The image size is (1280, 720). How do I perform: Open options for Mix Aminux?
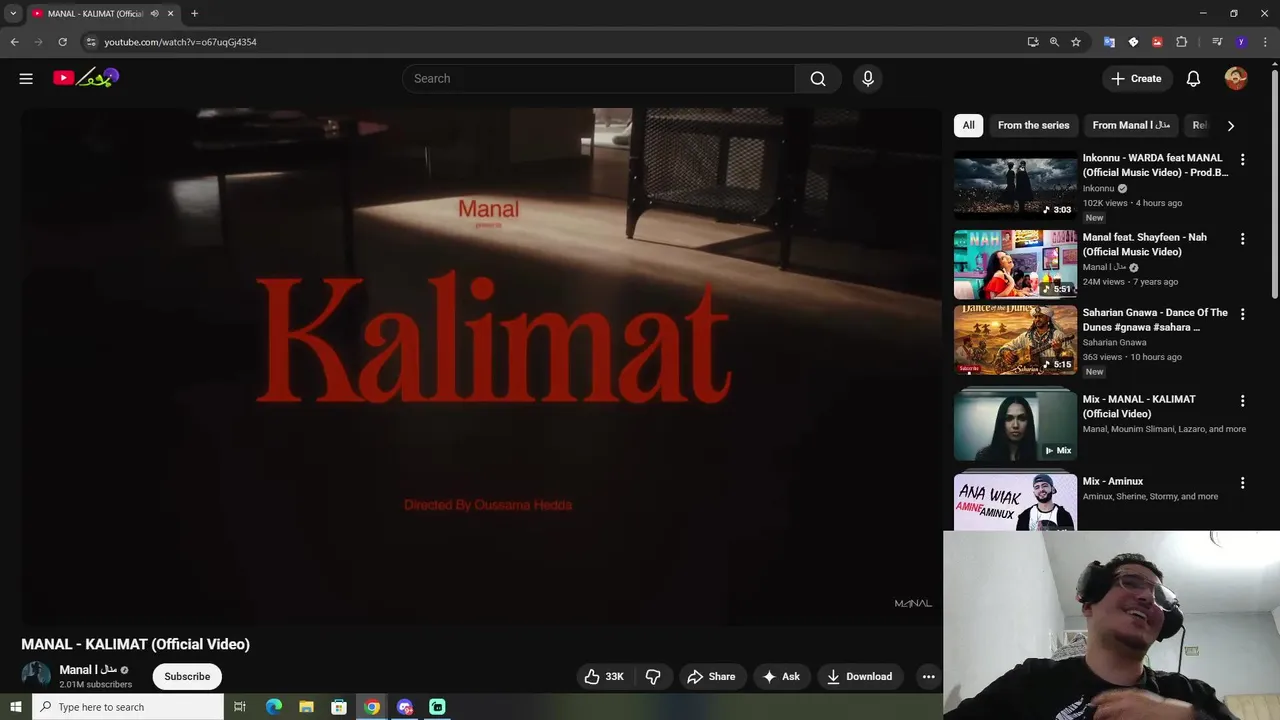pyautogui.click(x=1242, y=482)
